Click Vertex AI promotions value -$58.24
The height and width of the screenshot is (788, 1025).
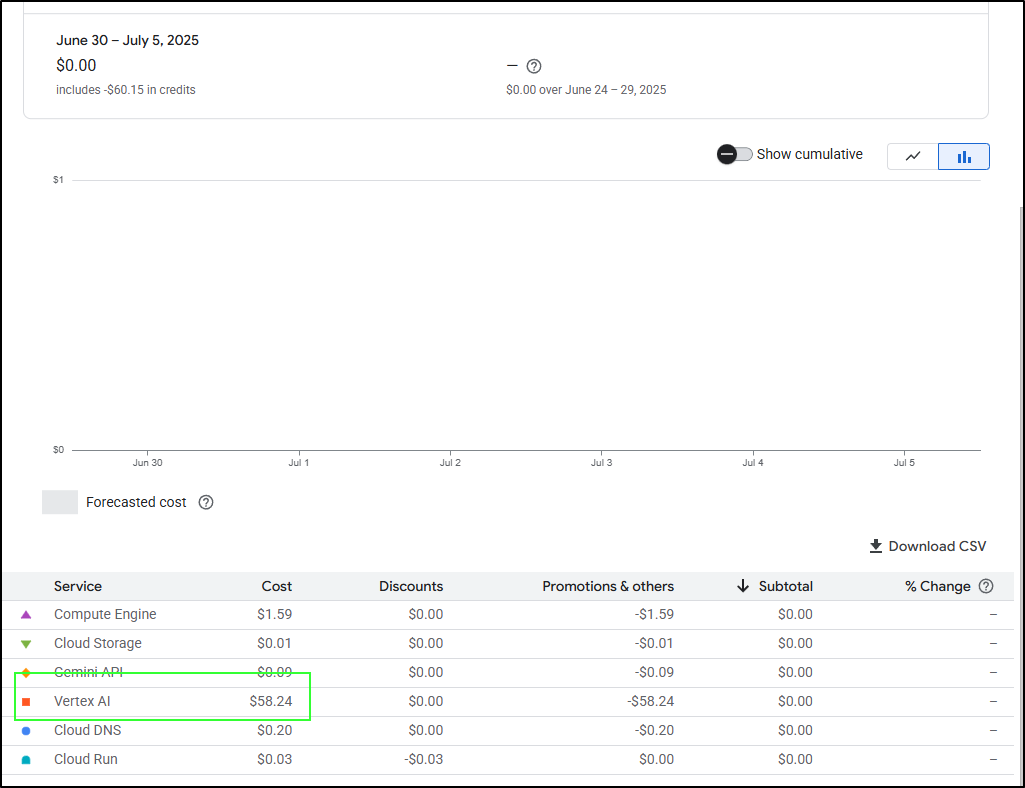click(650, 701)
